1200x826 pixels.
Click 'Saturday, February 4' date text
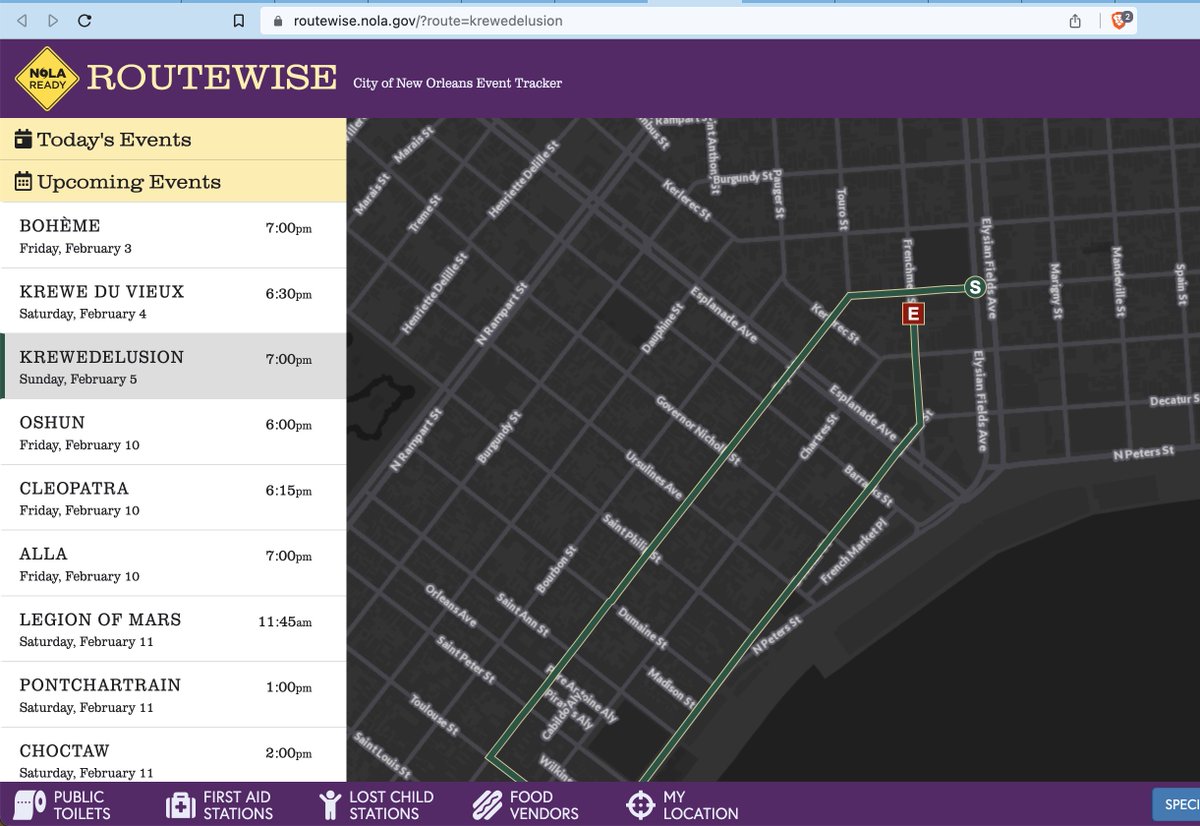click(x=83, y=314)
